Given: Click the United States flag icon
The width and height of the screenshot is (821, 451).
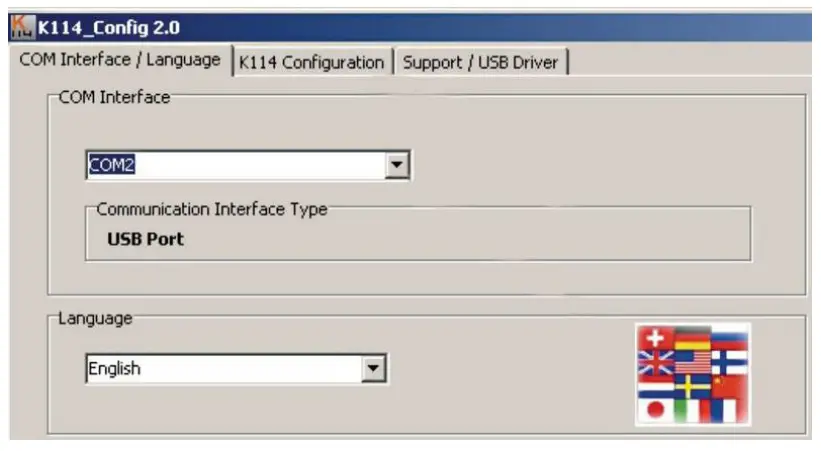Looking at the screenshot, I should click(x=692, y=361).
